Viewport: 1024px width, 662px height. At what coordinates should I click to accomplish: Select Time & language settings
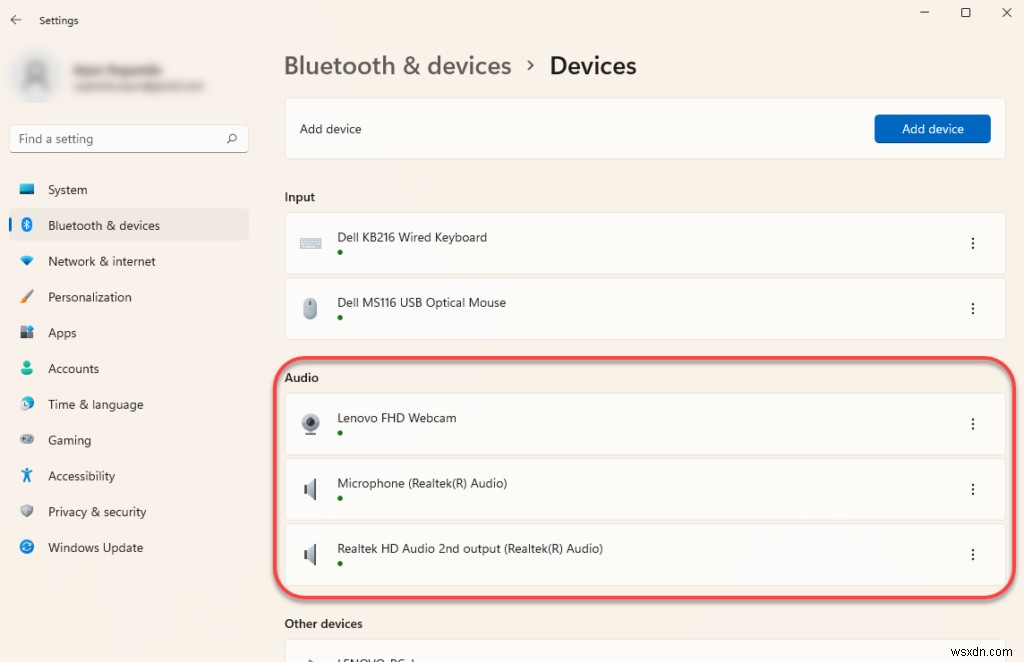click(x=95, y=404)
